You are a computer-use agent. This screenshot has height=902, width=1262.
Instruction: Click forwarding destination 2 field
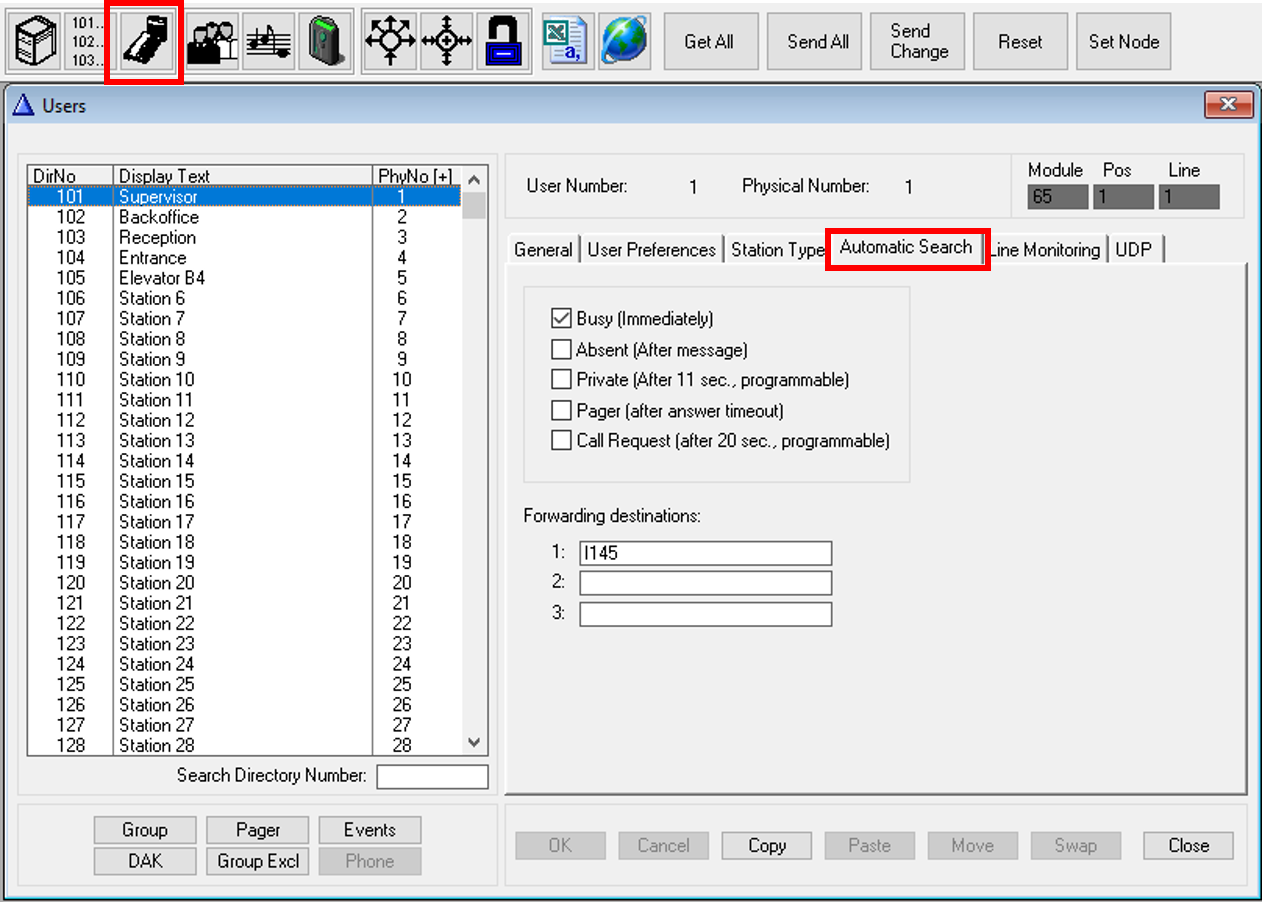coord(705,583)
